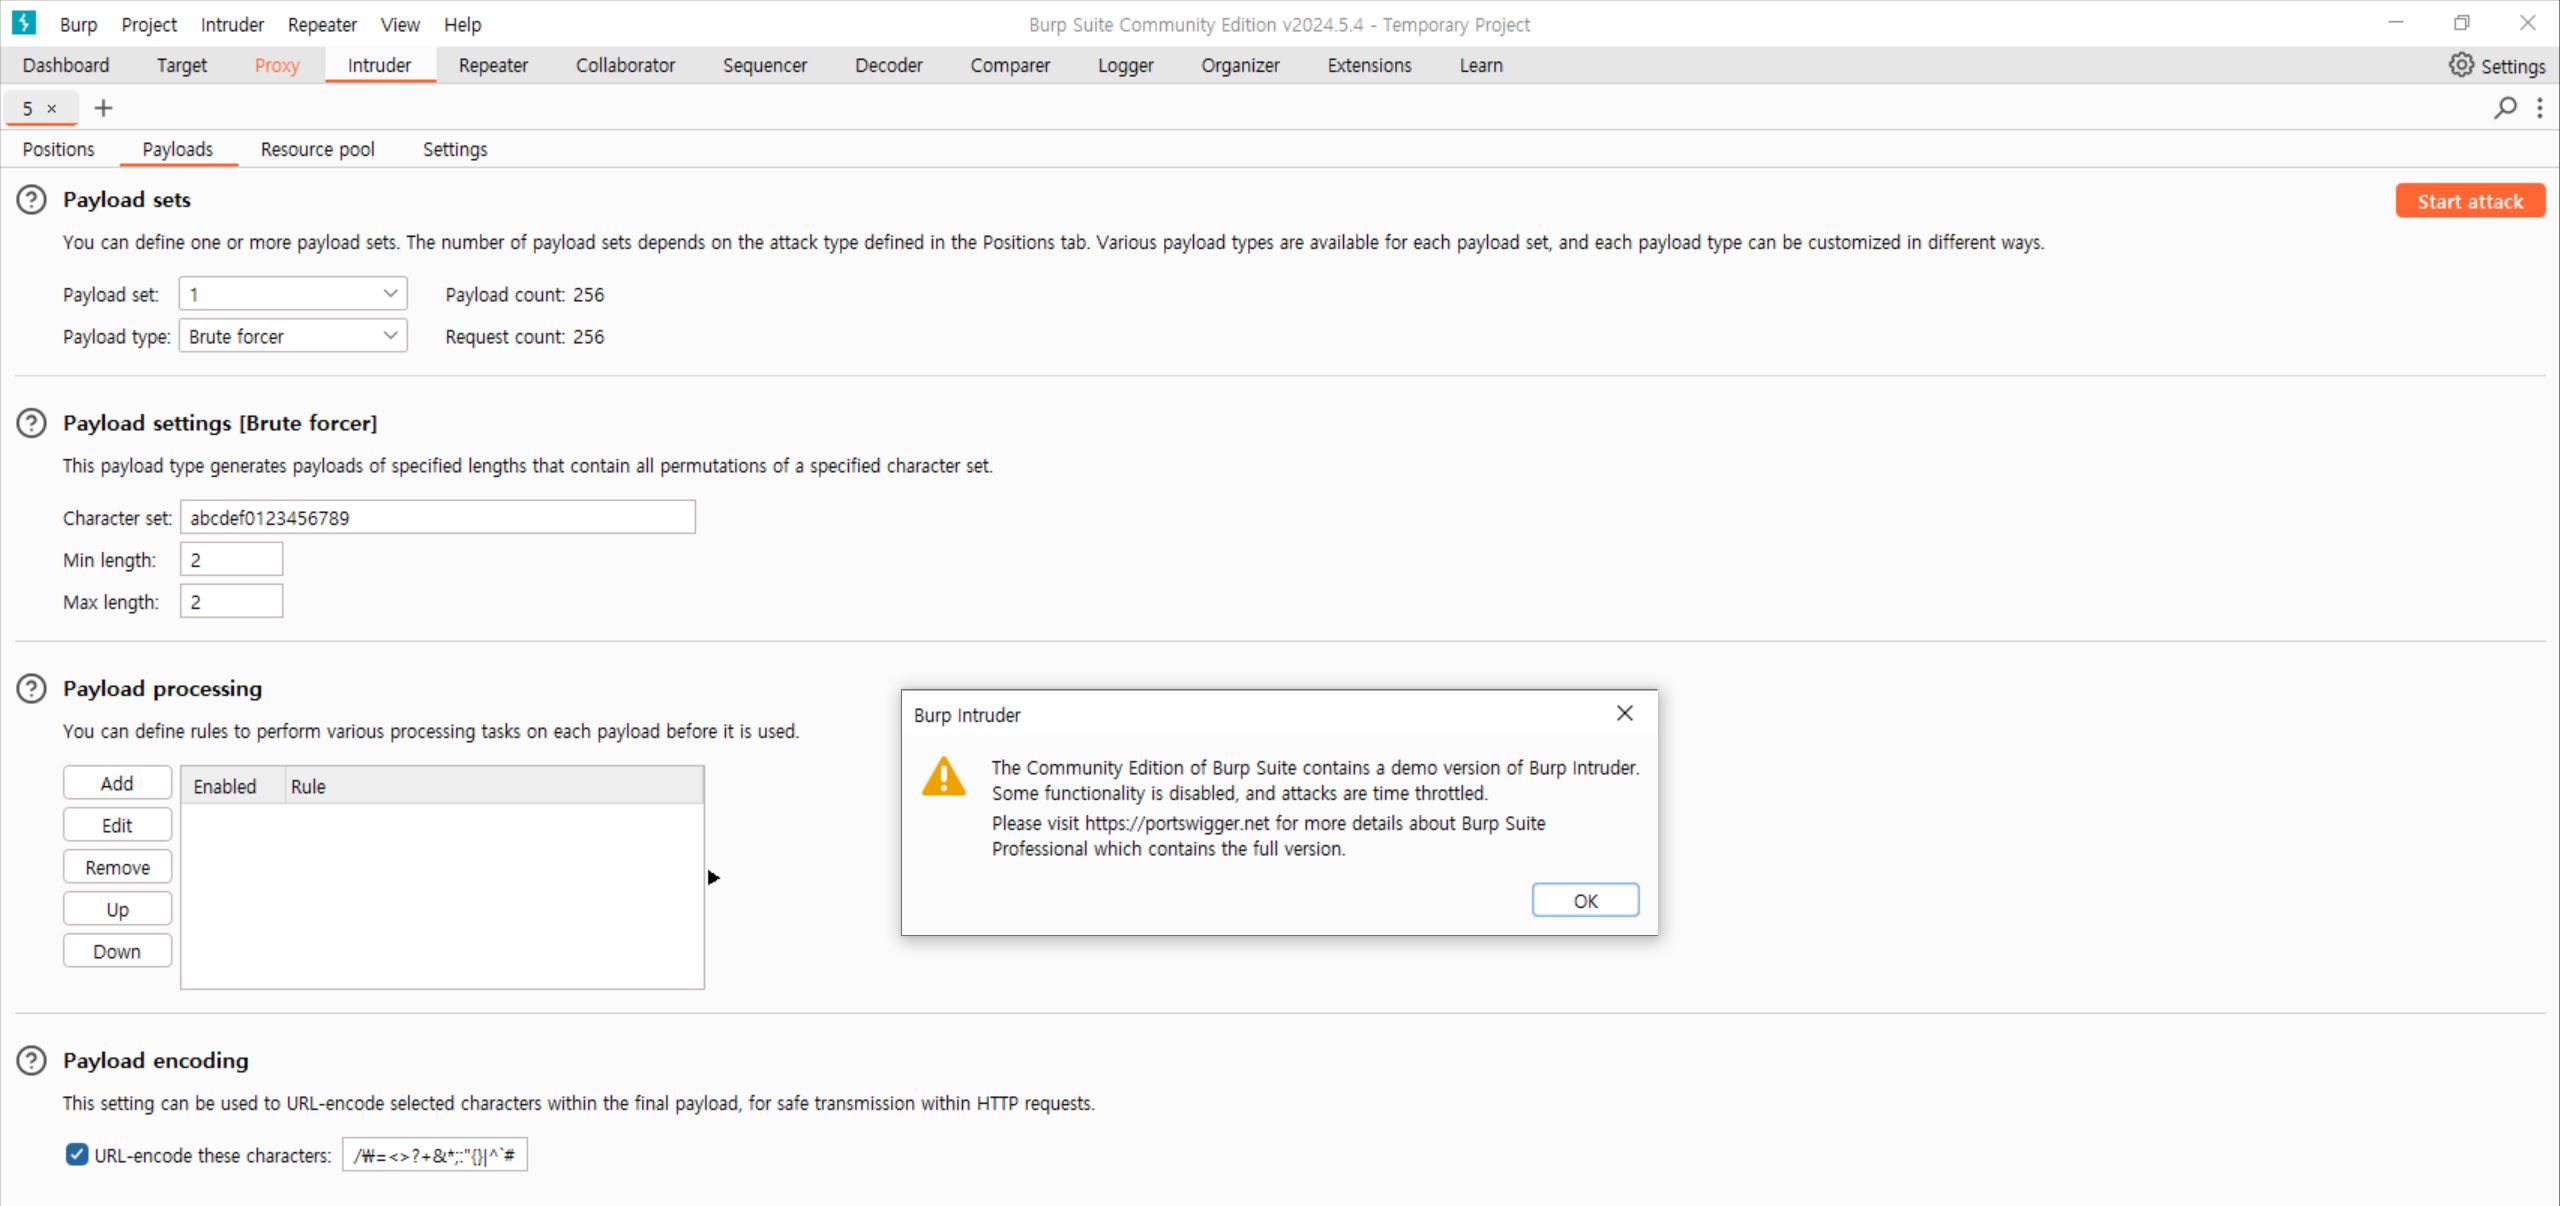
Task: Switch to the Repeater tab
Action: (493, 65)
